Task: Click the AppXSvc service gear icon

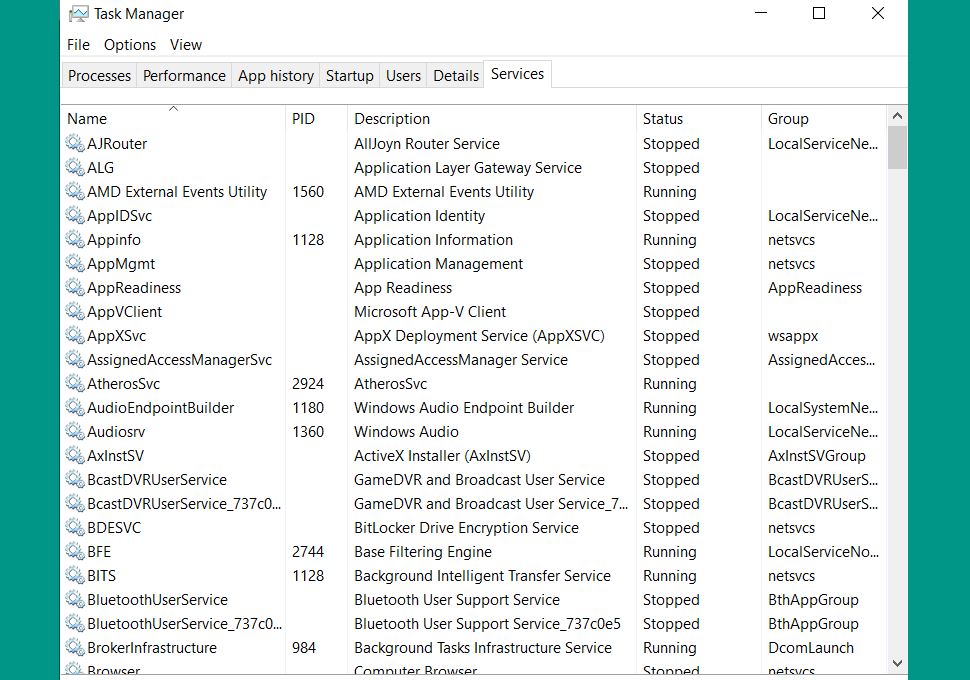Action: pos(75,336)
